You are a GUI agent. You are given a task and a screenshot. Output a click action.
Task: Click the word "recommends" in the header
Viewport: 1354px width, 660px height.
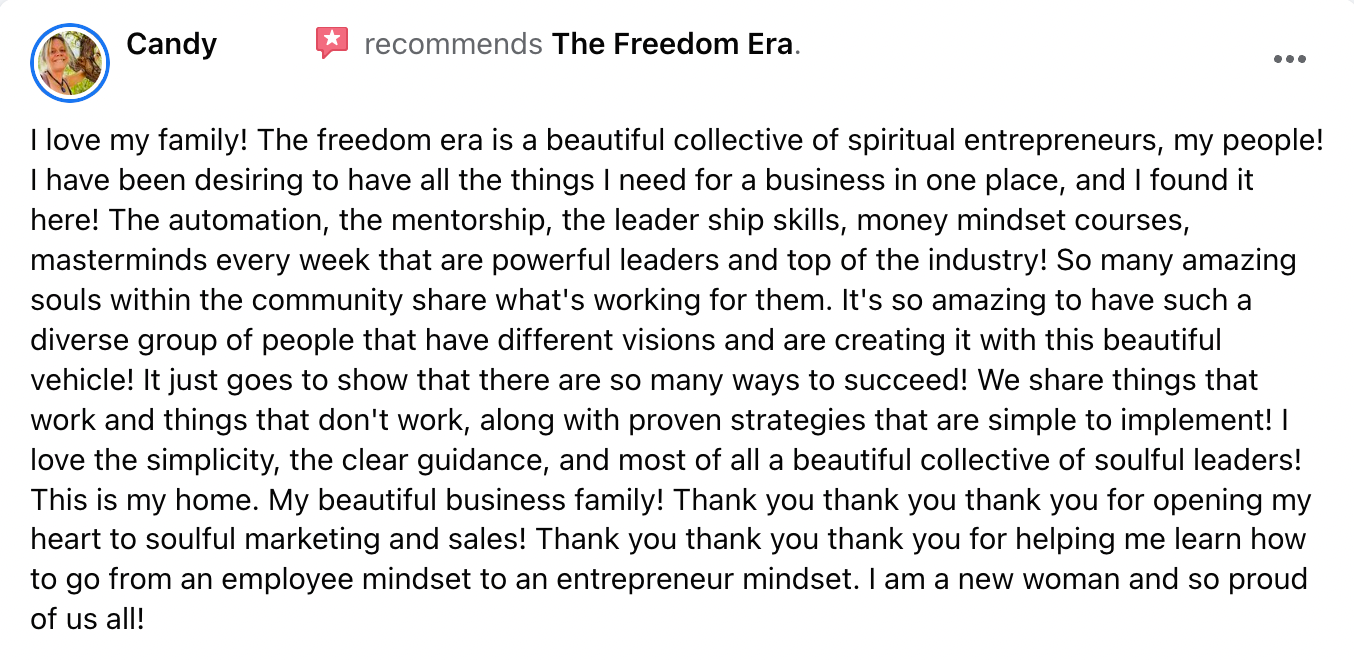(x=454, y=45)
